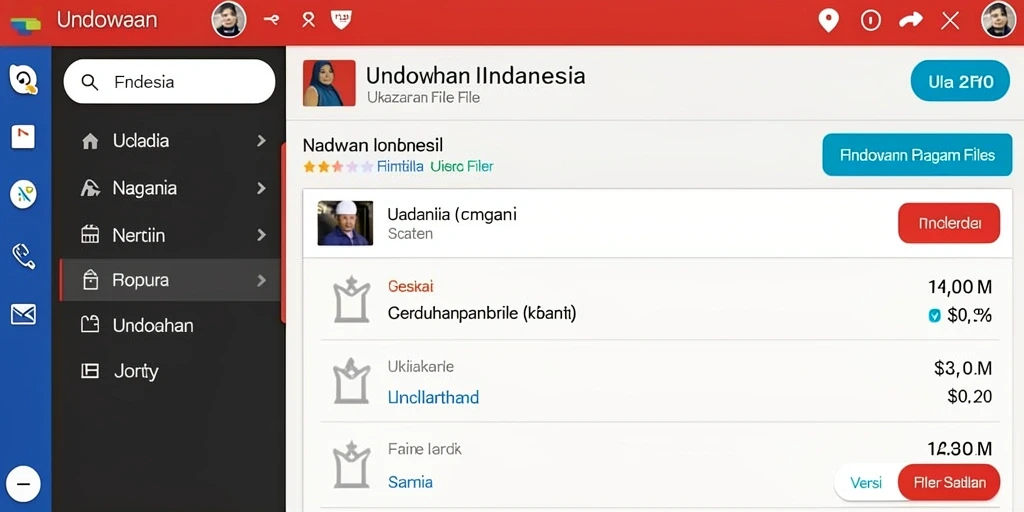This screenshot has height=512, width=1024.
Task: Click the Cerduhanpanbrile (kbanti) text
Action: (482, 313)
